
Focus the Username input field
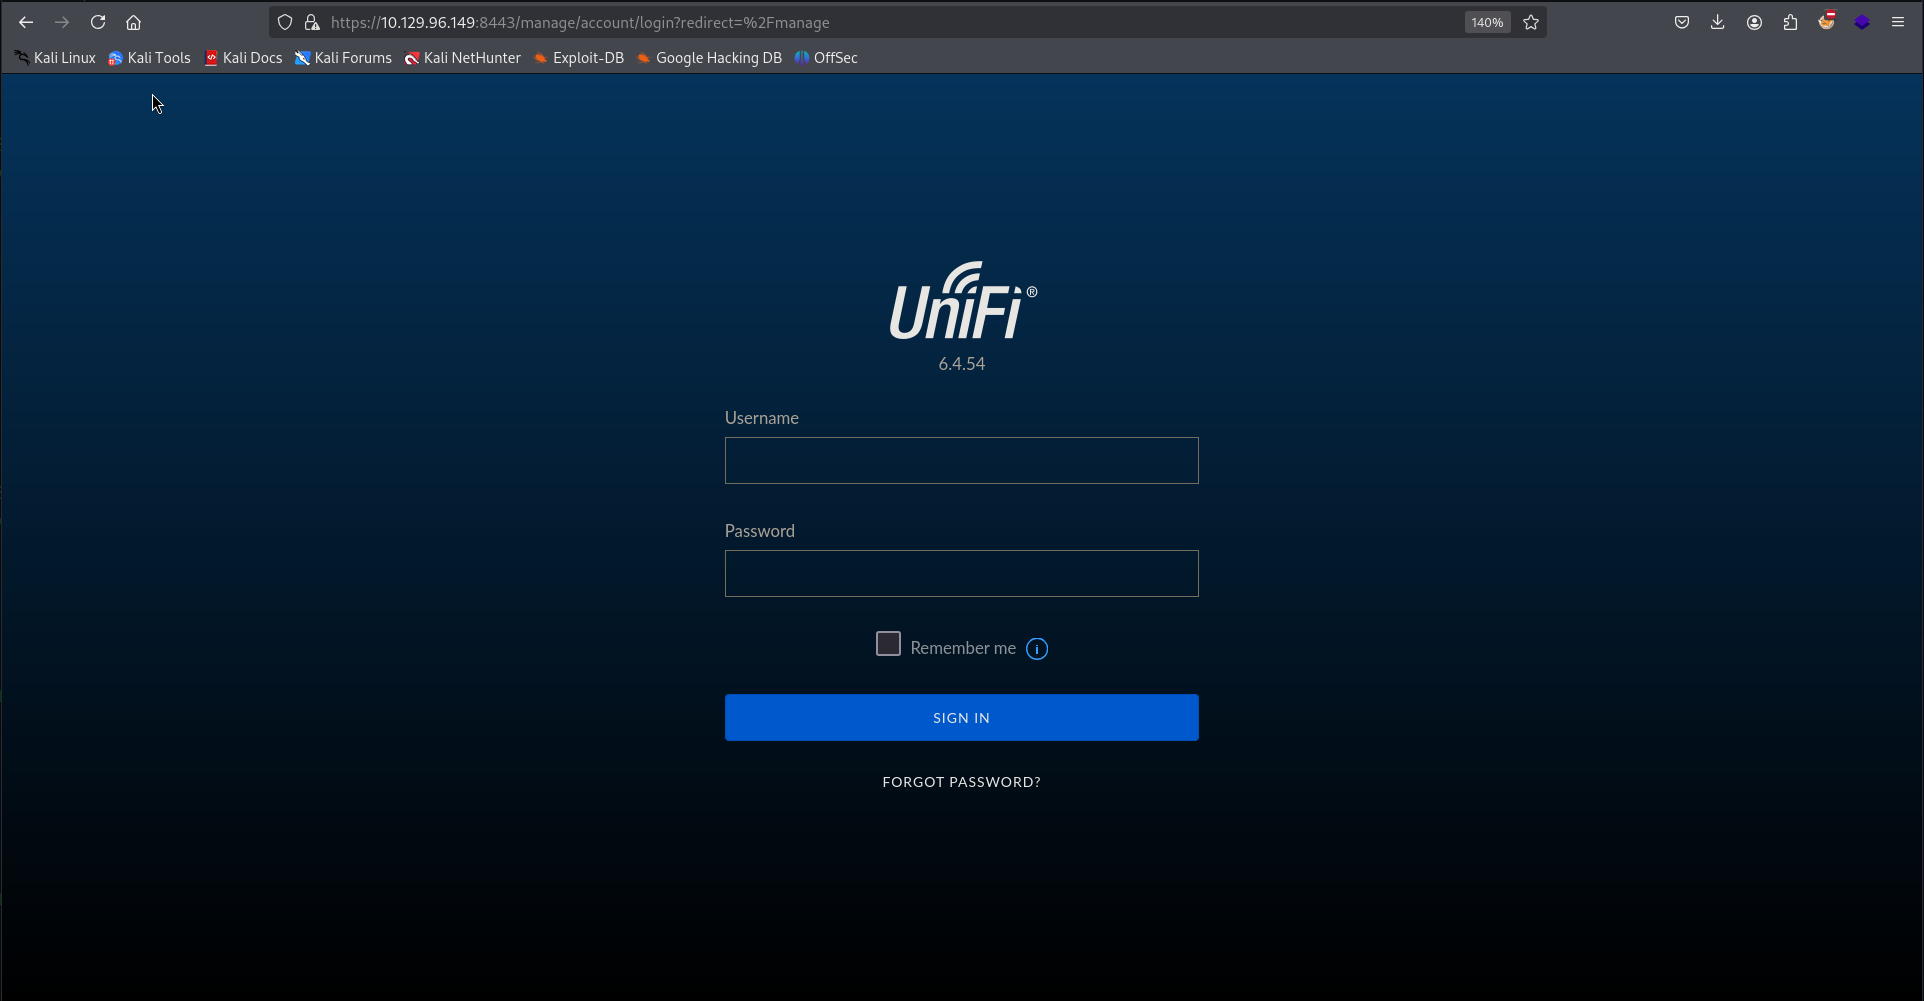point(961,461)
